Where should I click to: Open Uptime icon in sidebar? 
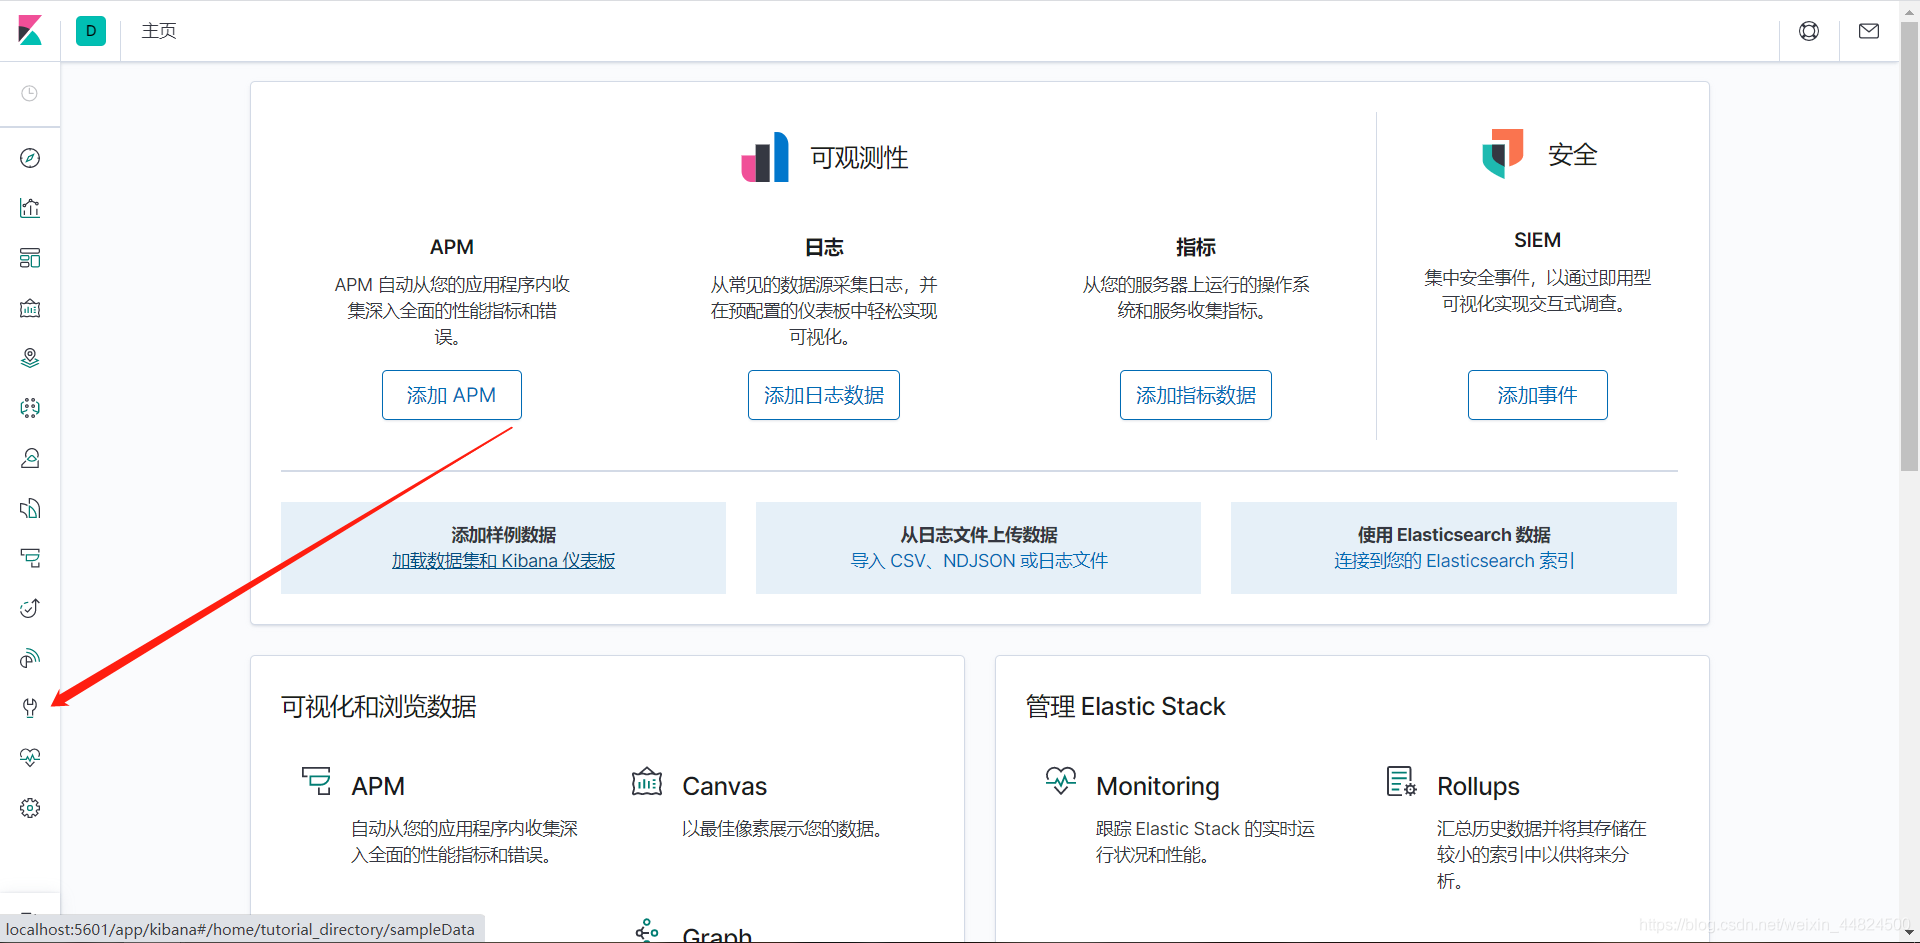(30, 608)
